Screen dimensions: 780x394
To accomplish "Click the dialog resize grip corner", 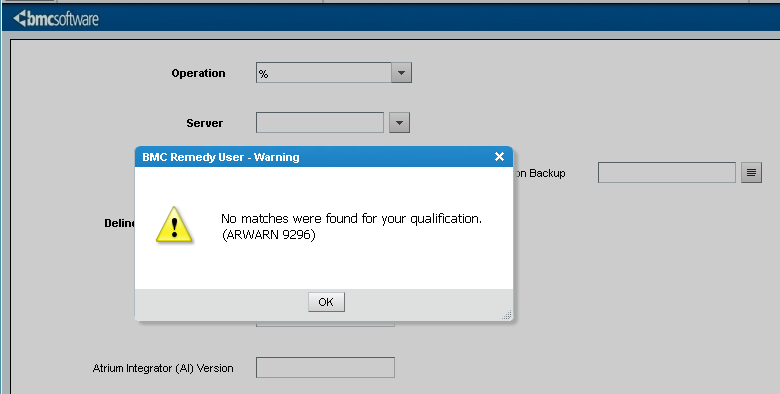I will coord(507,315).
